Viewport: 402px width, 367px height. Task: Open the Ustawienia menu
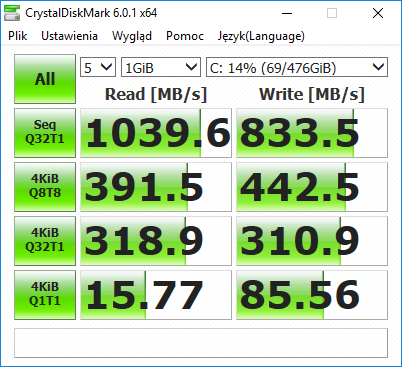(x=69, y=36)
